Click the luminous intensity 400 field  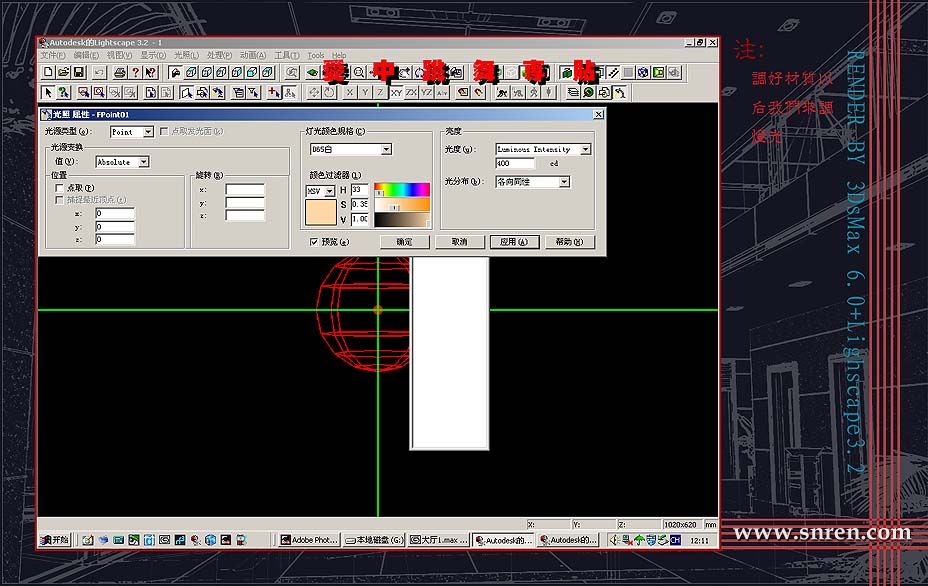(x=515, y=163)
